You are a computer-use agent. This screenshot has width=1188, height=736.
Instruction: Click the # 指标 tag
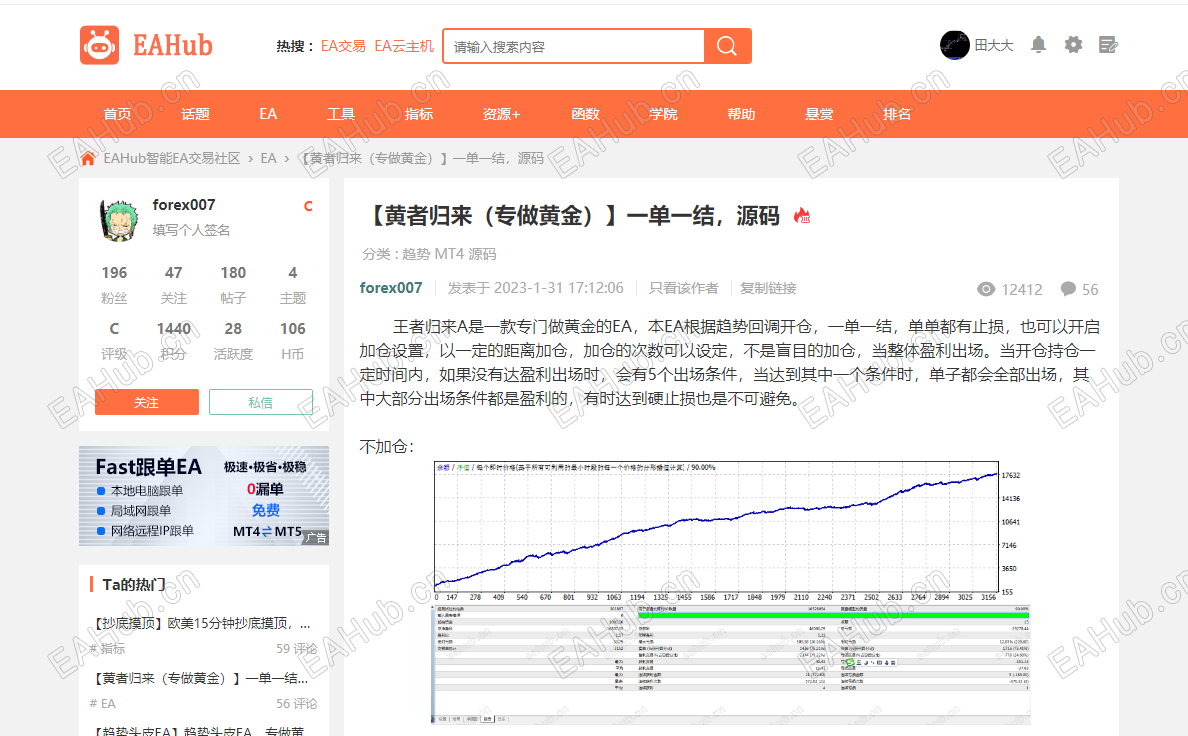point(108,649)
